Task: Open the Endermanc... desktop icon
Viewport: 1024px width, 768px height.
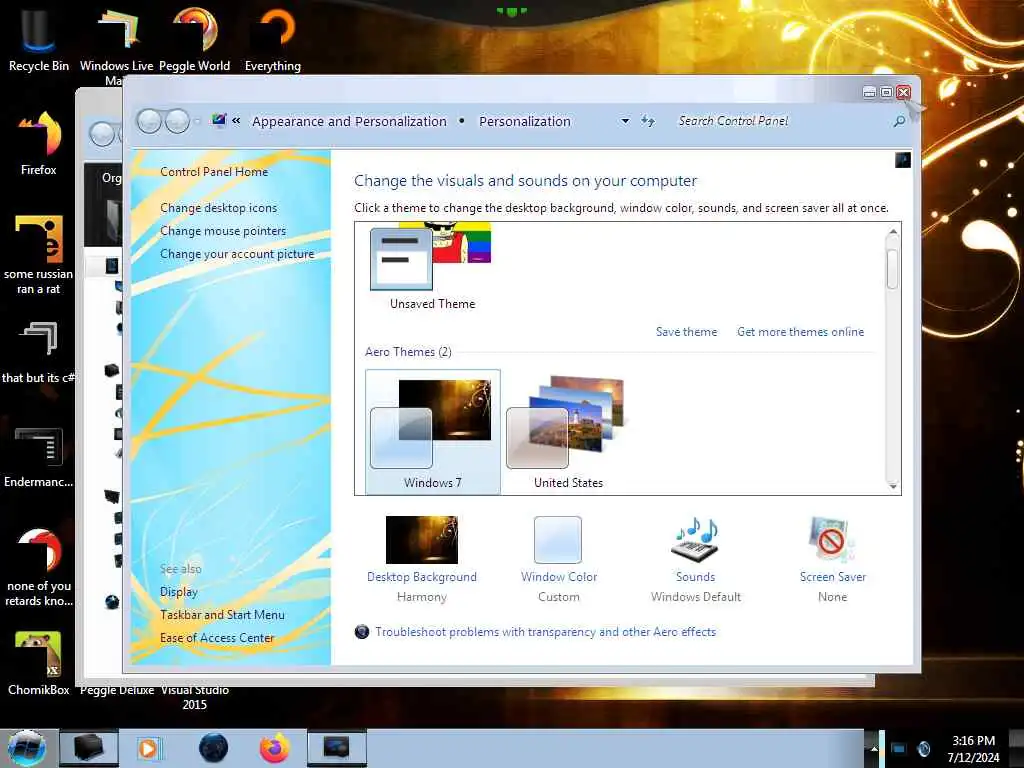Action: tap(39, 457)
